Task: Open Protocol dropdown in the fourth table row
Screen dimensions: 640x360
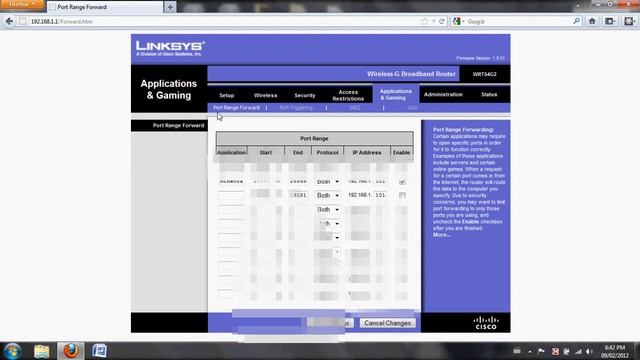Action: tap(328, 209)
